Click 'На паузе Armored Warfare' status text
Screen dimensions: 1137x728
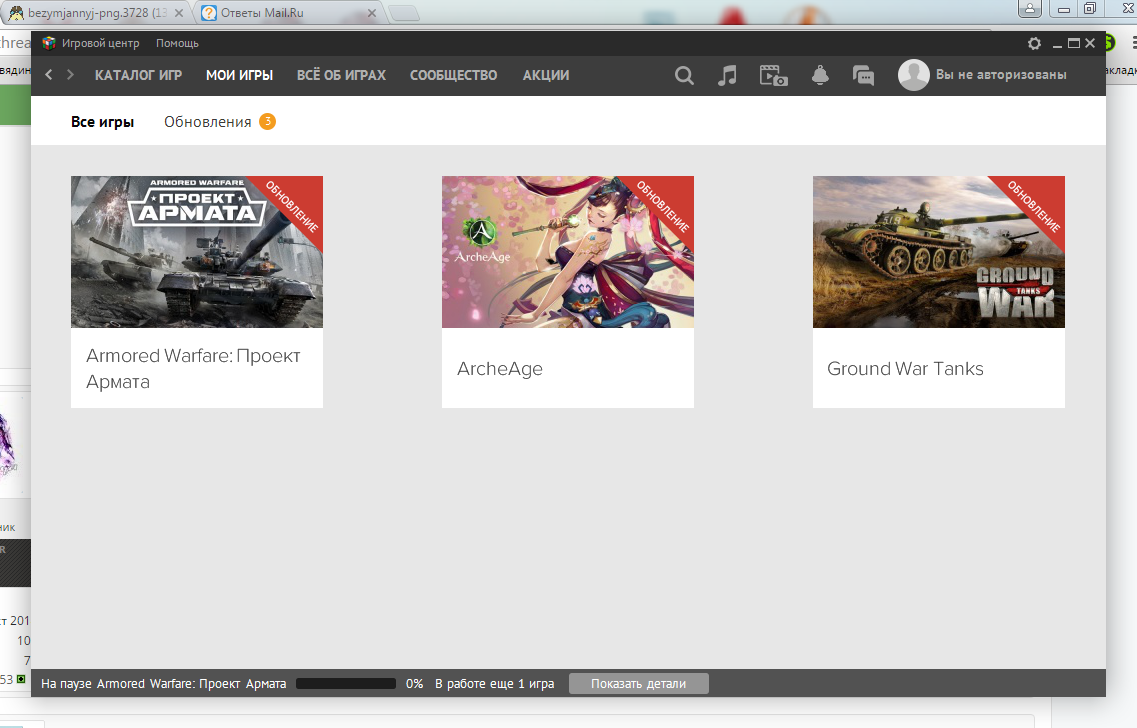pos(163,684)
